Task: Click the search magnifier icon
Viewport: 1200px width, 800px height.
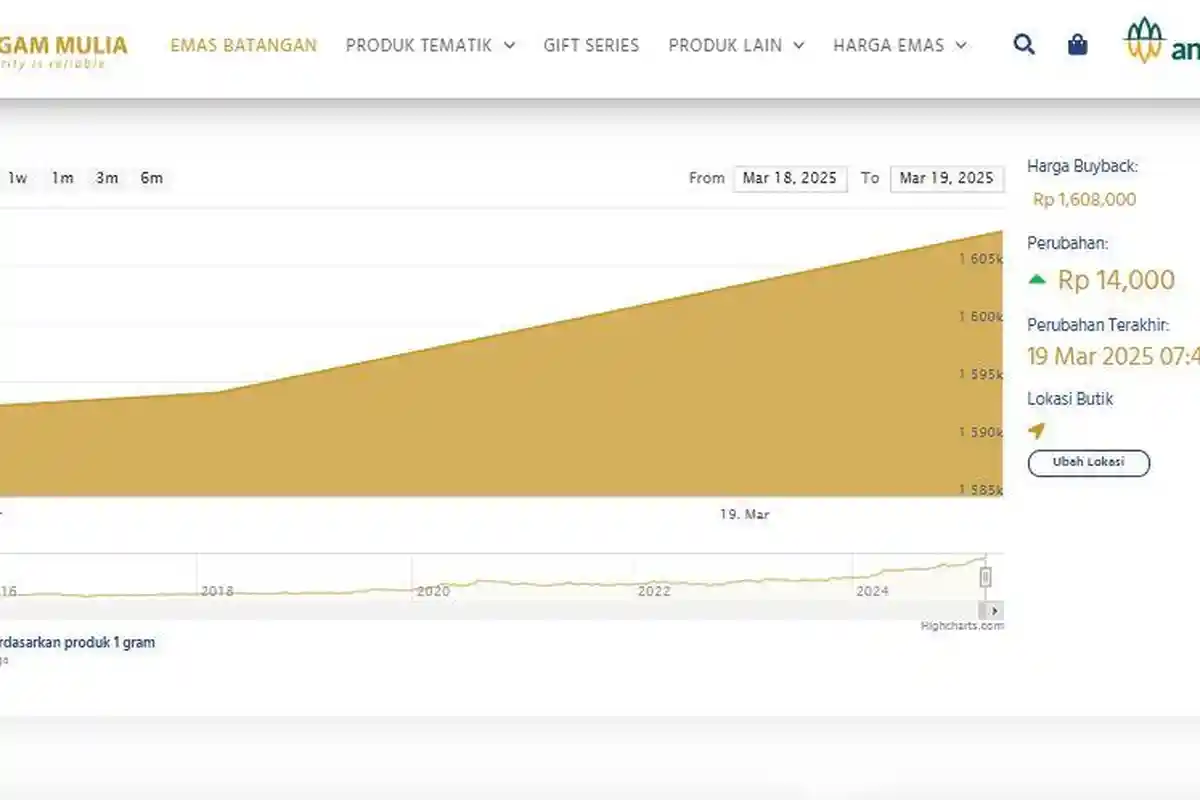Action: point(1023,44)
